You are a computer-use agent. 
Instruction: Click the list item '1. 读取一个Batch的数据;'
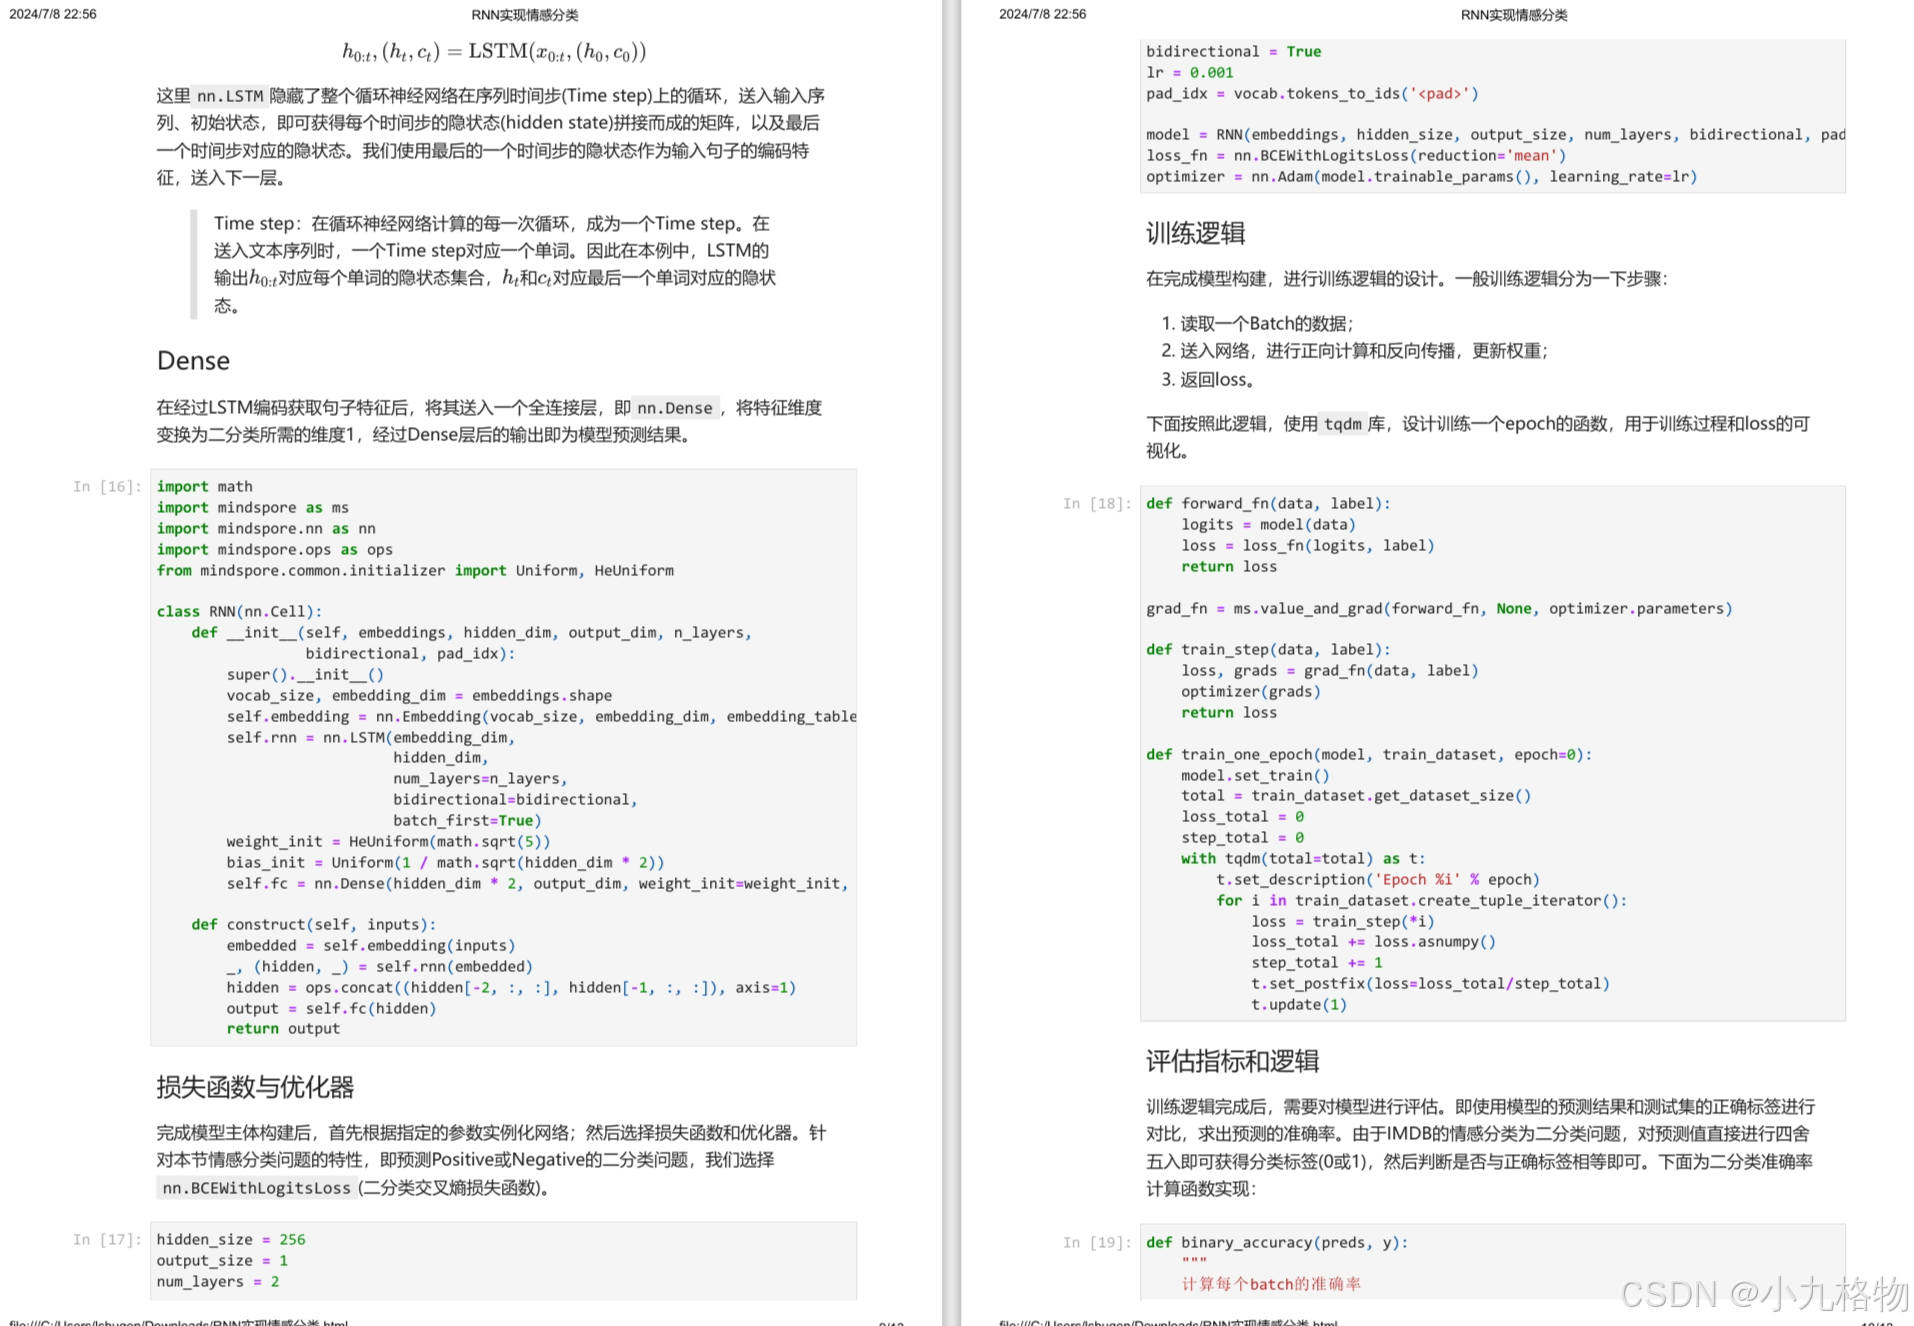click(x=1257, y=324)
